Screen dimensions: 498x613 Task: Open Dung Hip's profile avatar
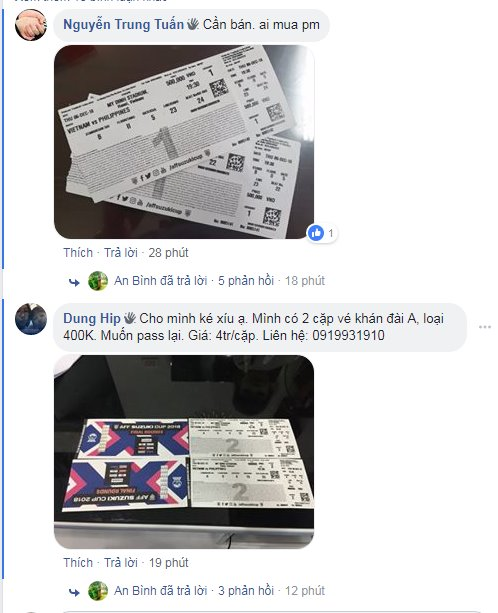coord(31,319)
